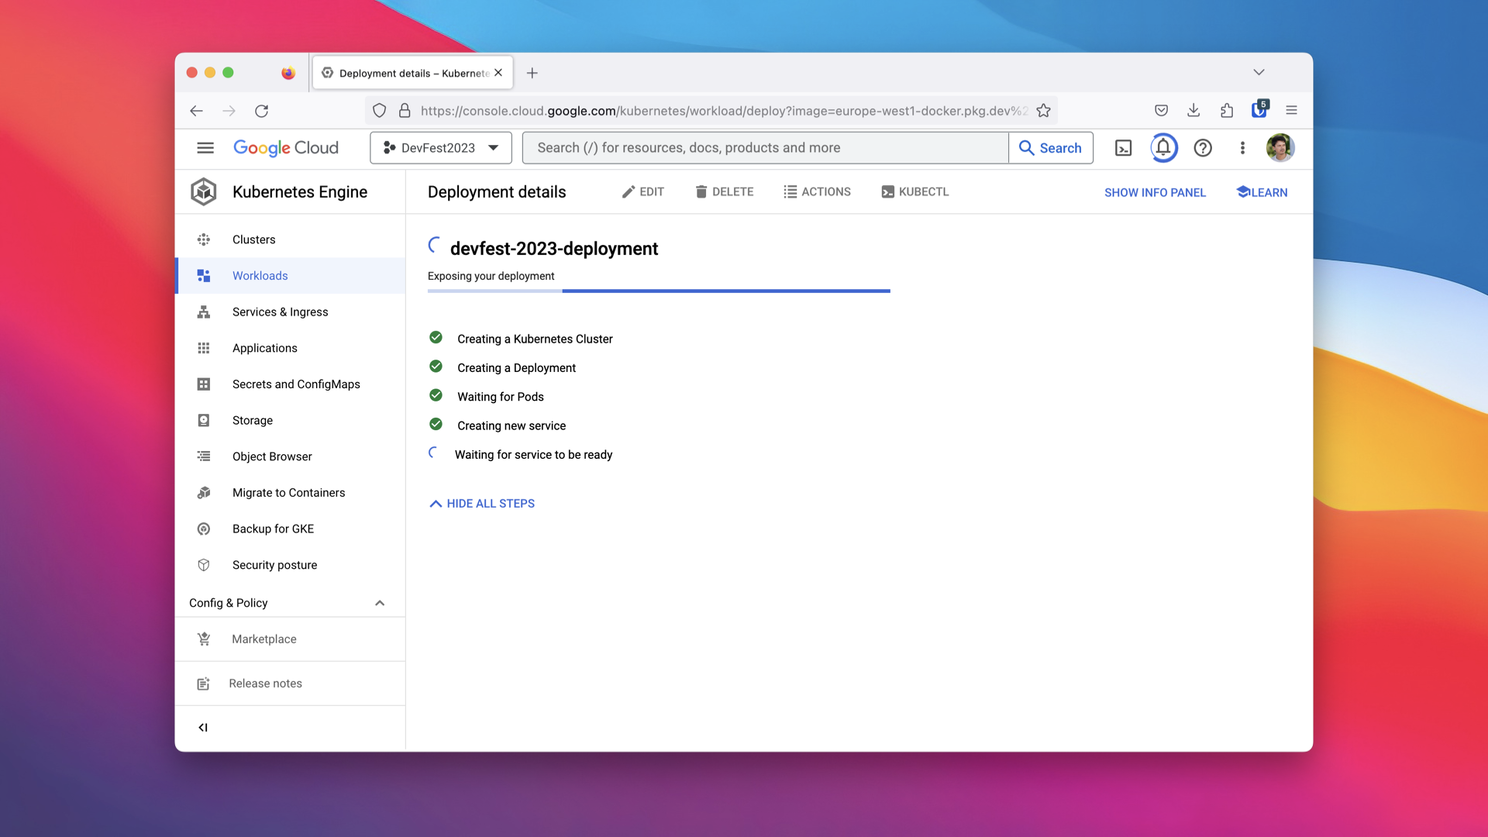1488x837 pixels.
Task: Collapse steps with HIDE ALL STEPS
Action: [x=482, y=504]
